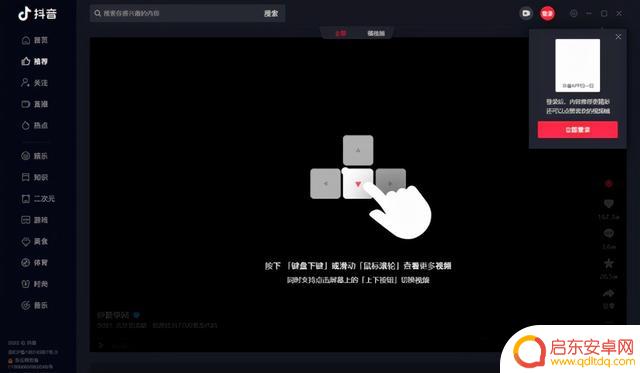
Task: Open the 游戏 games category
Action: (35, 220)
